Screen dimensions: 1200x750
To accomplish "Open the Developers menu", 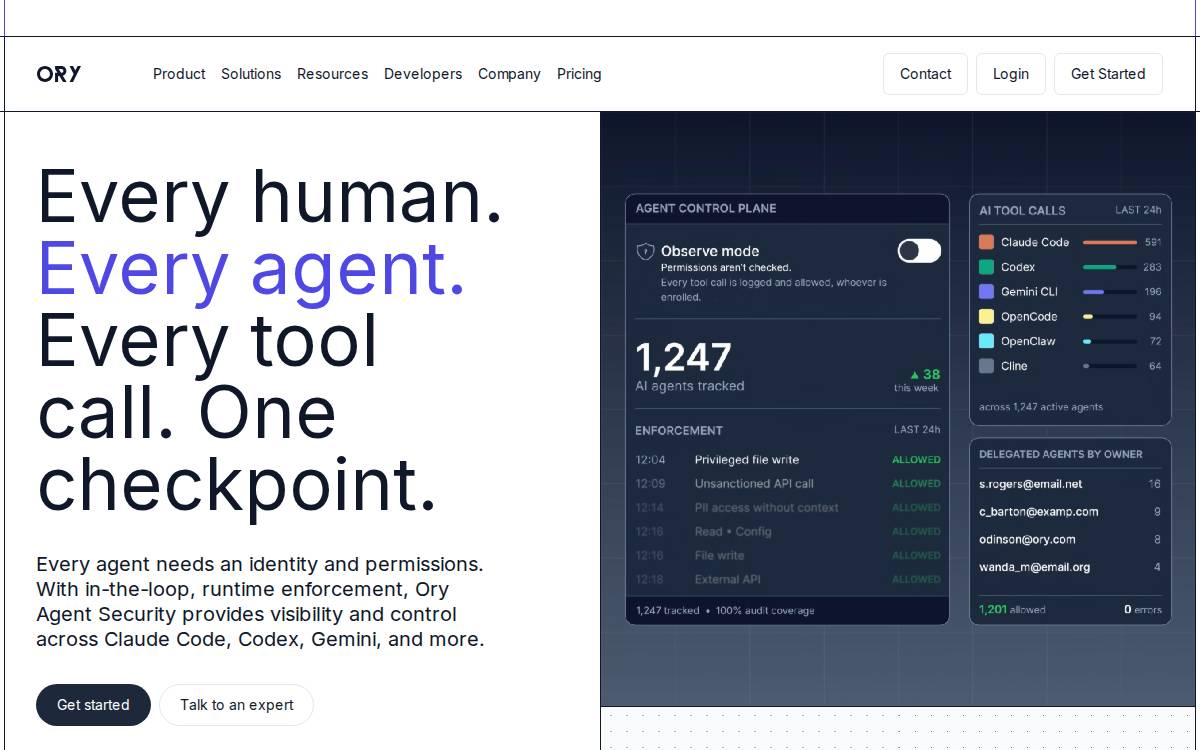I will coord(423,74).
